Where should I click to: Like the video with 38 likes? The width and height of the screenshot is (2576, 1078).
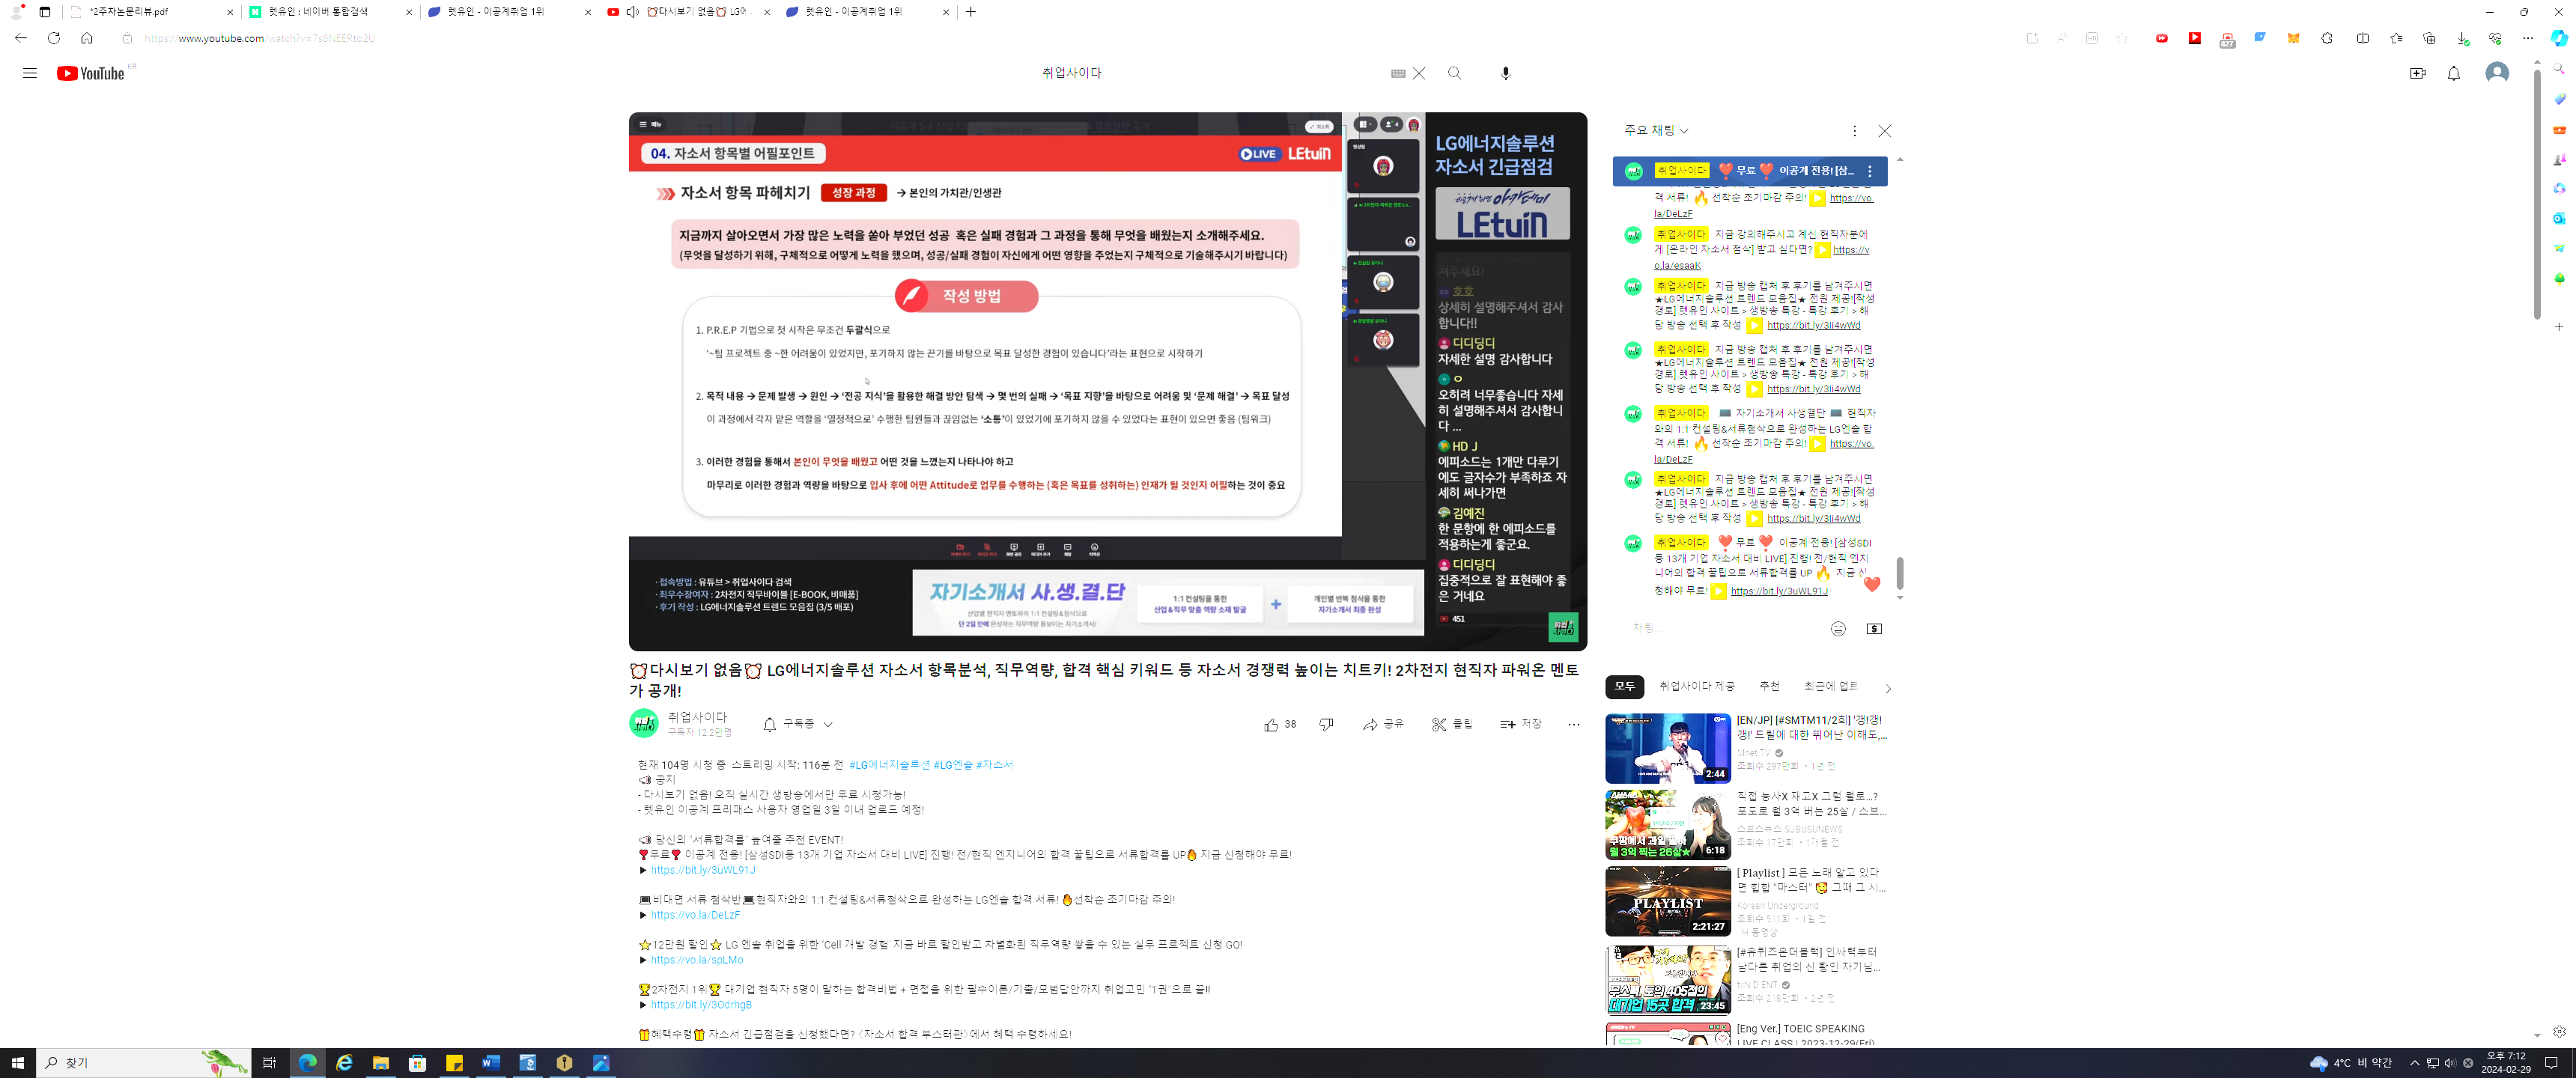1280,724
